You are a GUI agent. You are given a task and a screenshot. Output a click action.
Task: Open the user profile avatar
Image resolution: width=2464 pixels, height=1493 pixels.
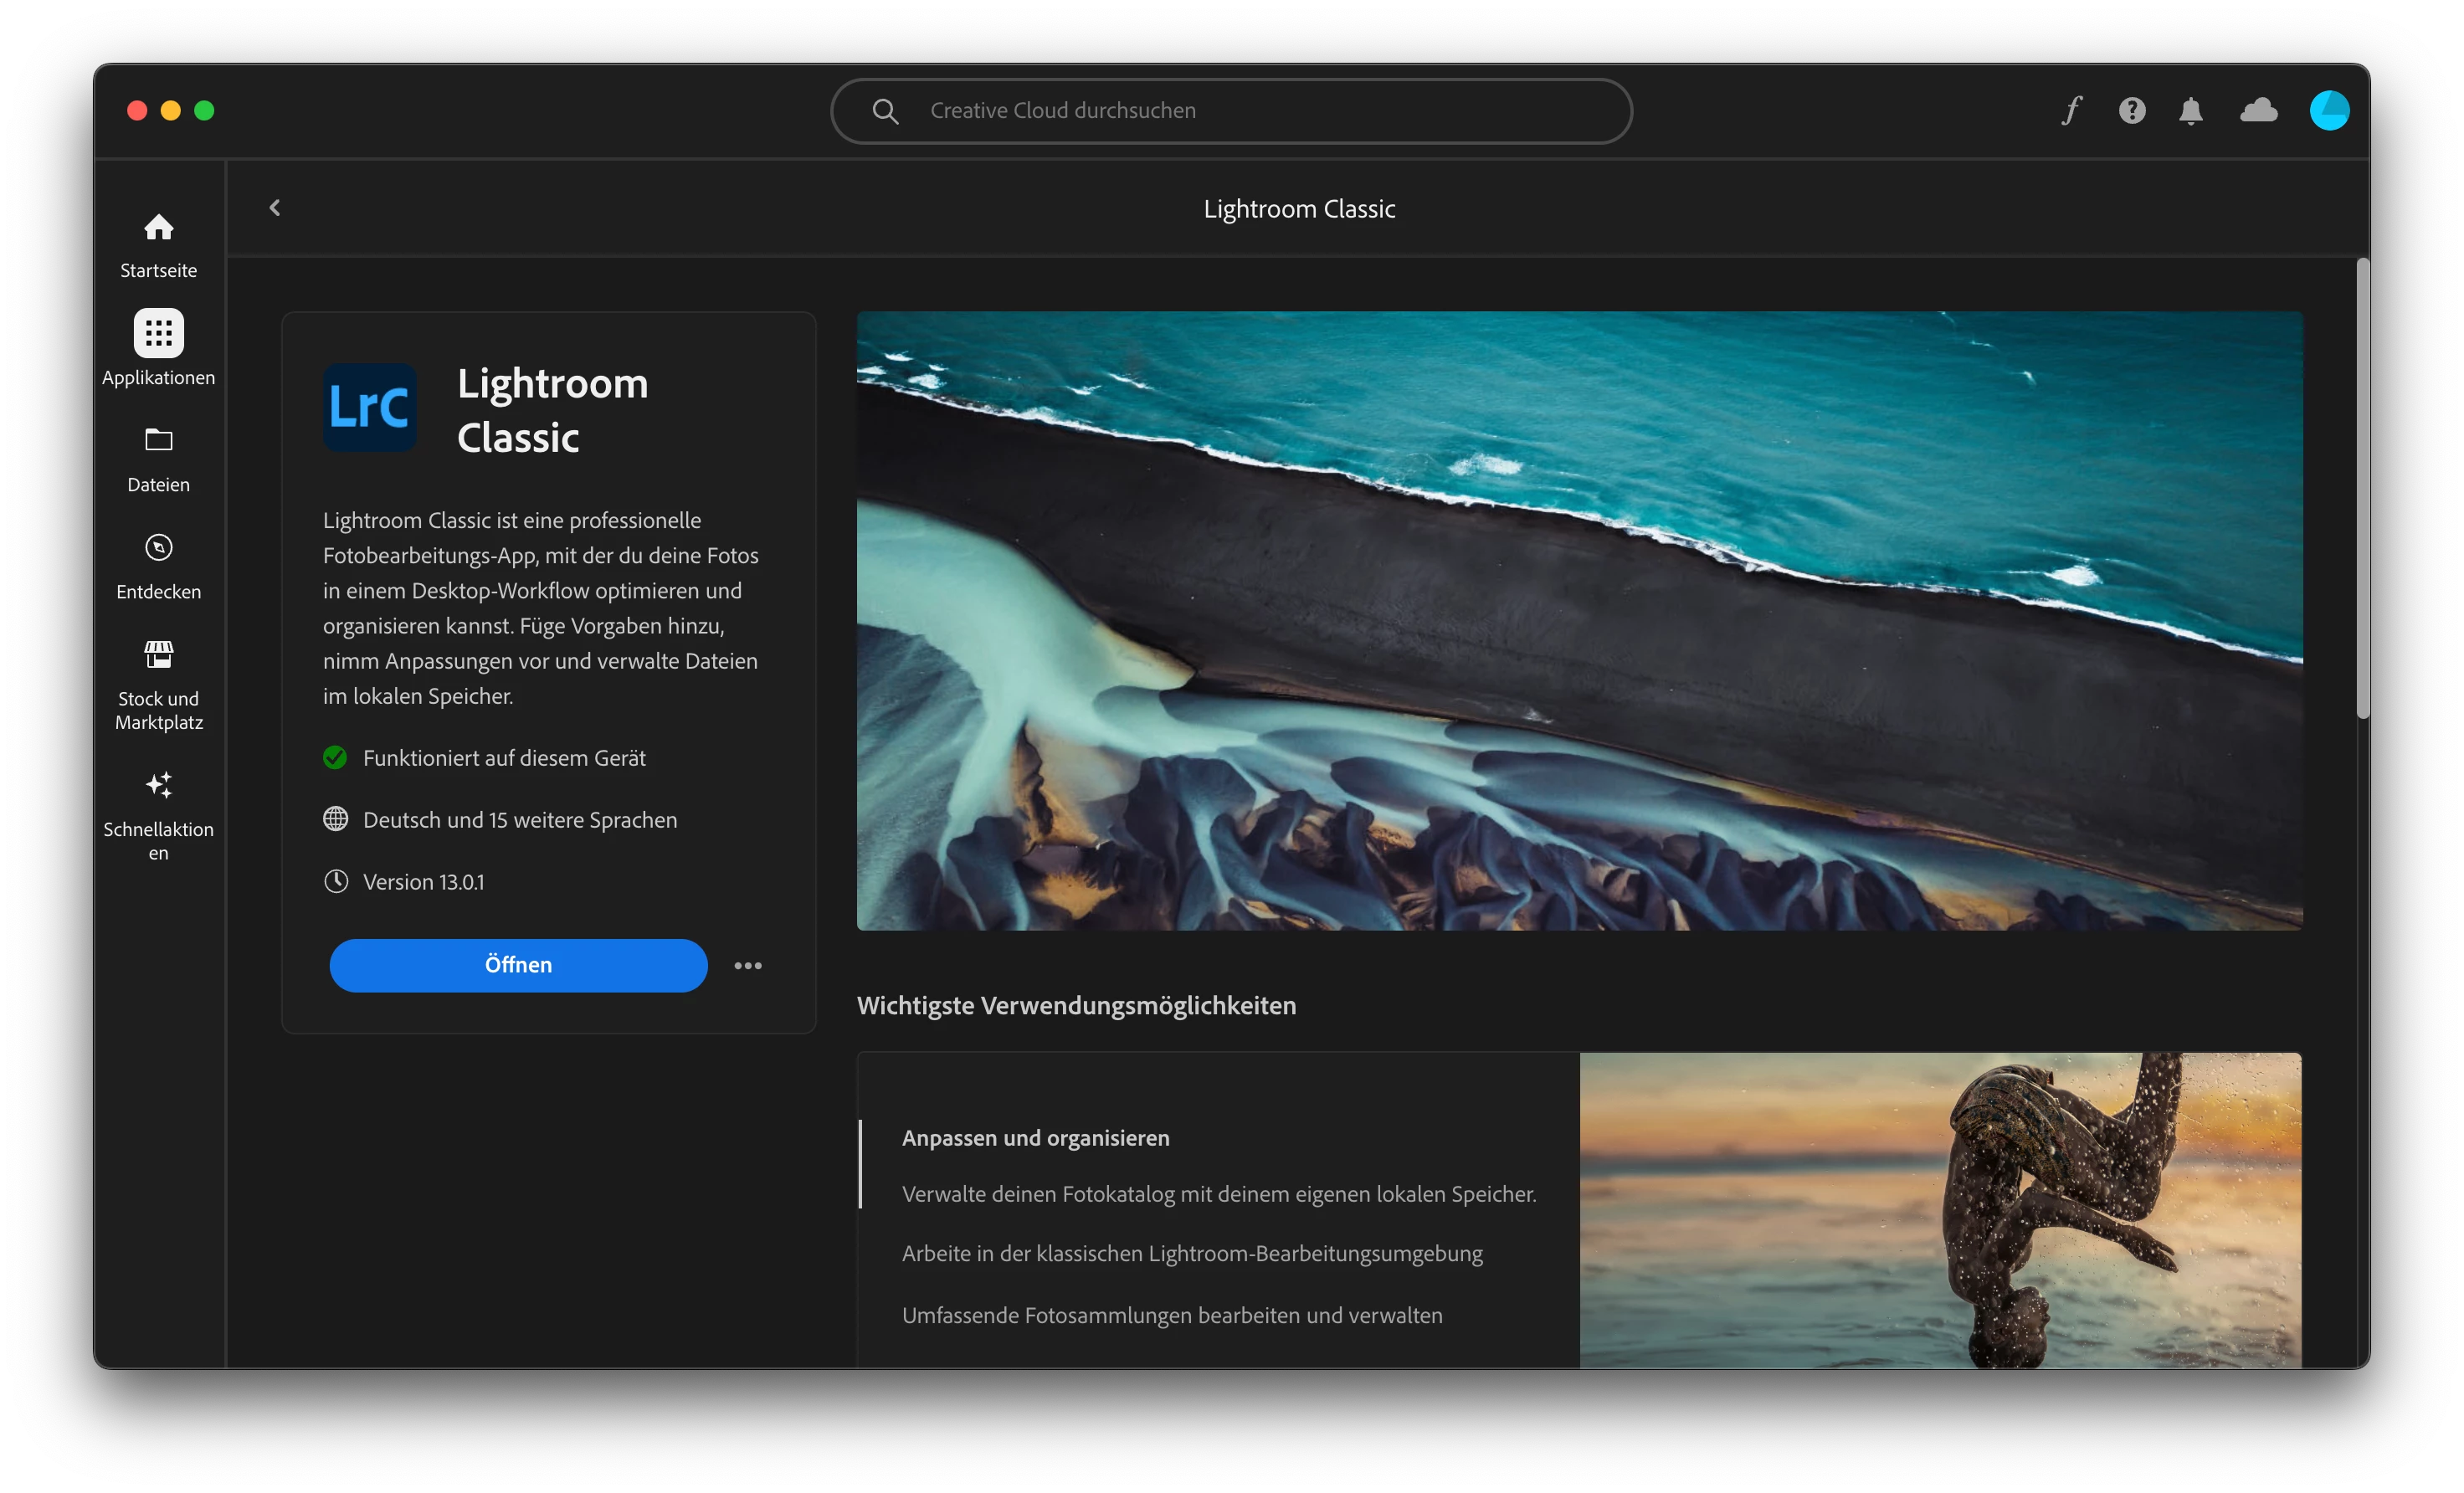[2328, 110]
